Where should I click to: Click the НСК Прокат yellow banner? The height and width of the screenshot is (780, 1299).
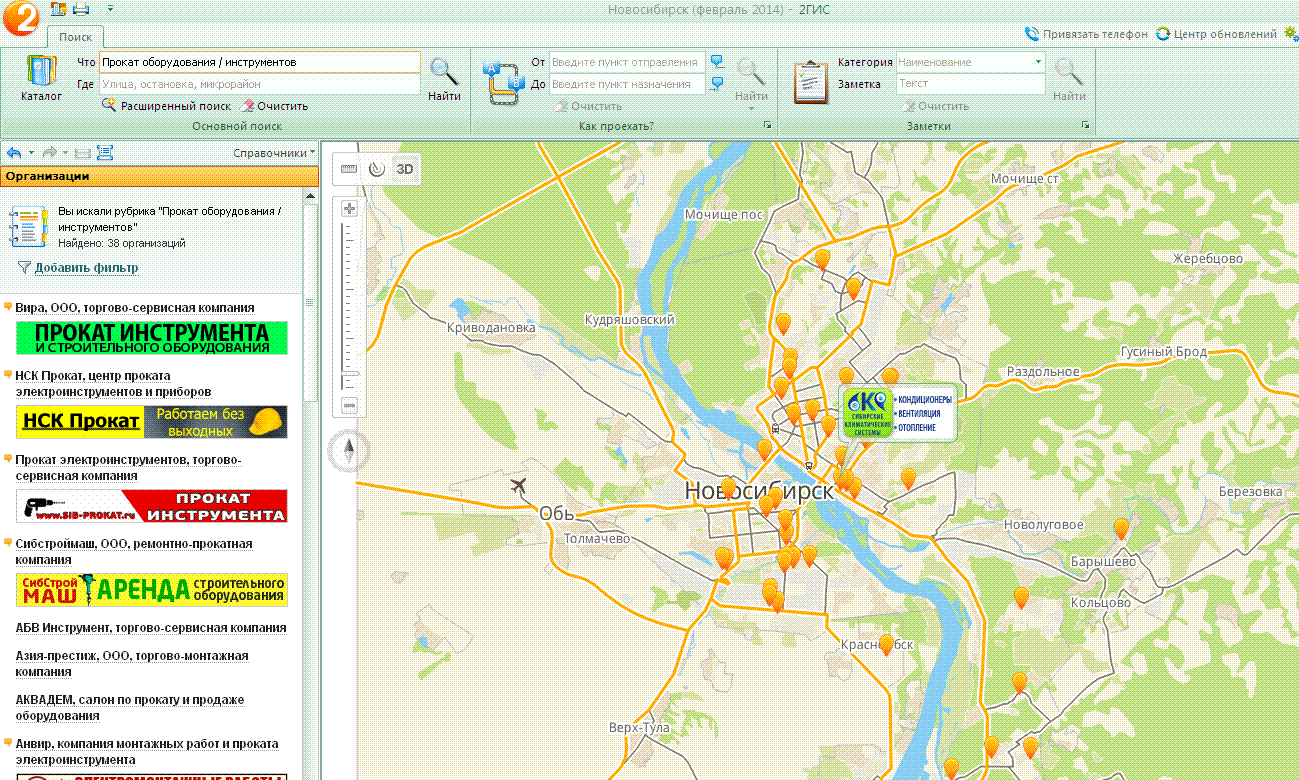pyautogui.click(x=151, y=422)
